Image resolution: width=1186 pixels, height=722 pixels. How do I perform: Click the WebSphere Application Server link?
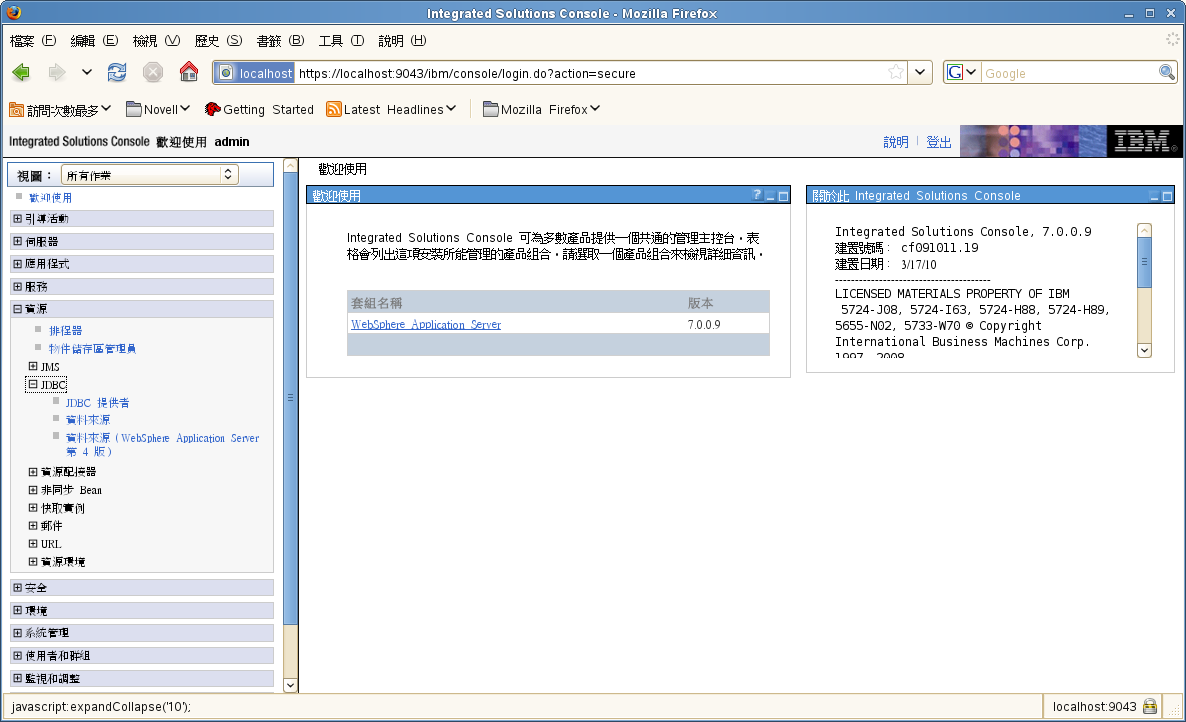coord(426,324)
